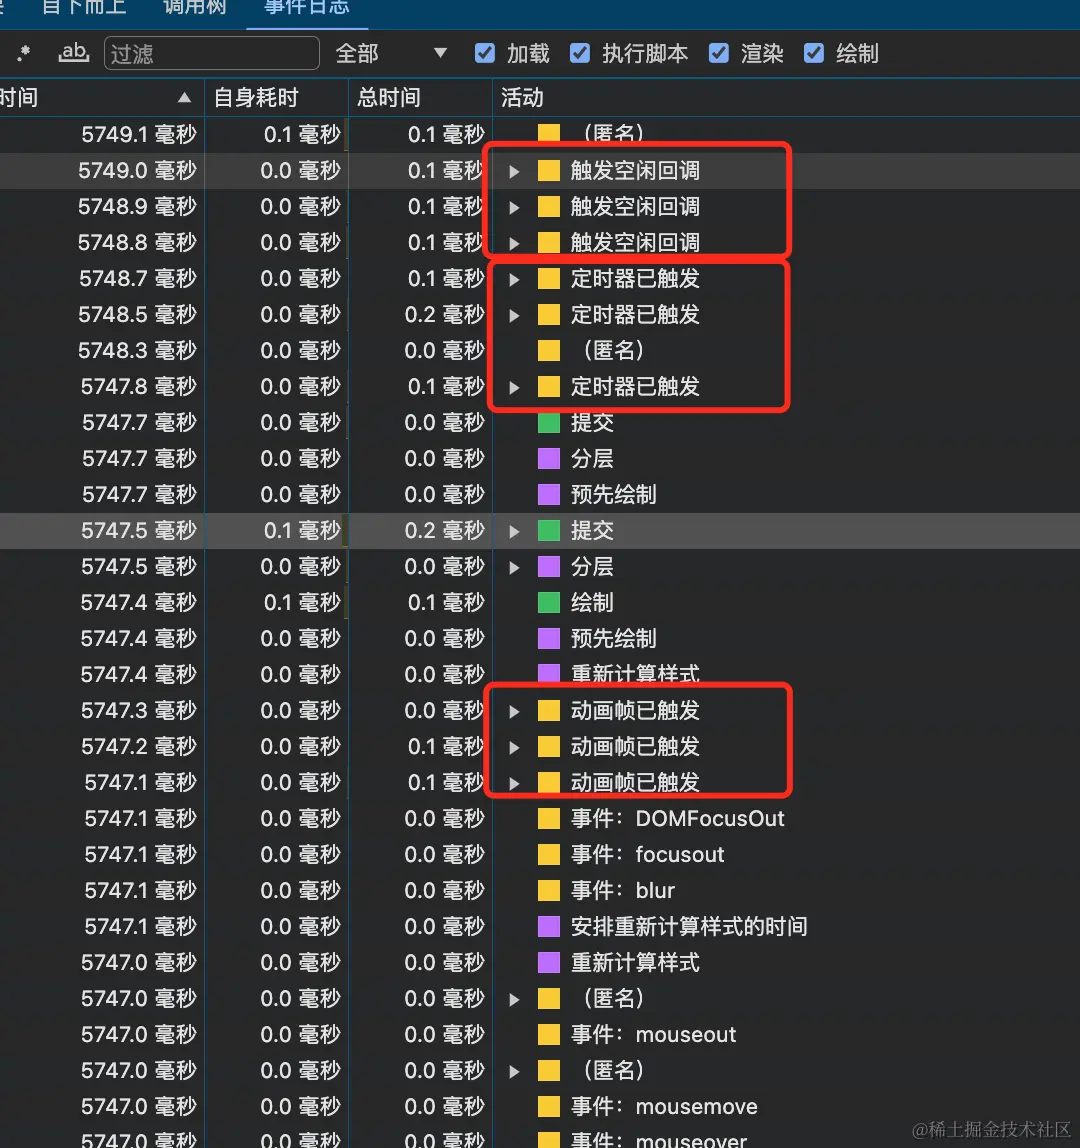1080x1148 pixels.
Task: Click the green square icon beside 提交
Action: (x=548, y=423)
